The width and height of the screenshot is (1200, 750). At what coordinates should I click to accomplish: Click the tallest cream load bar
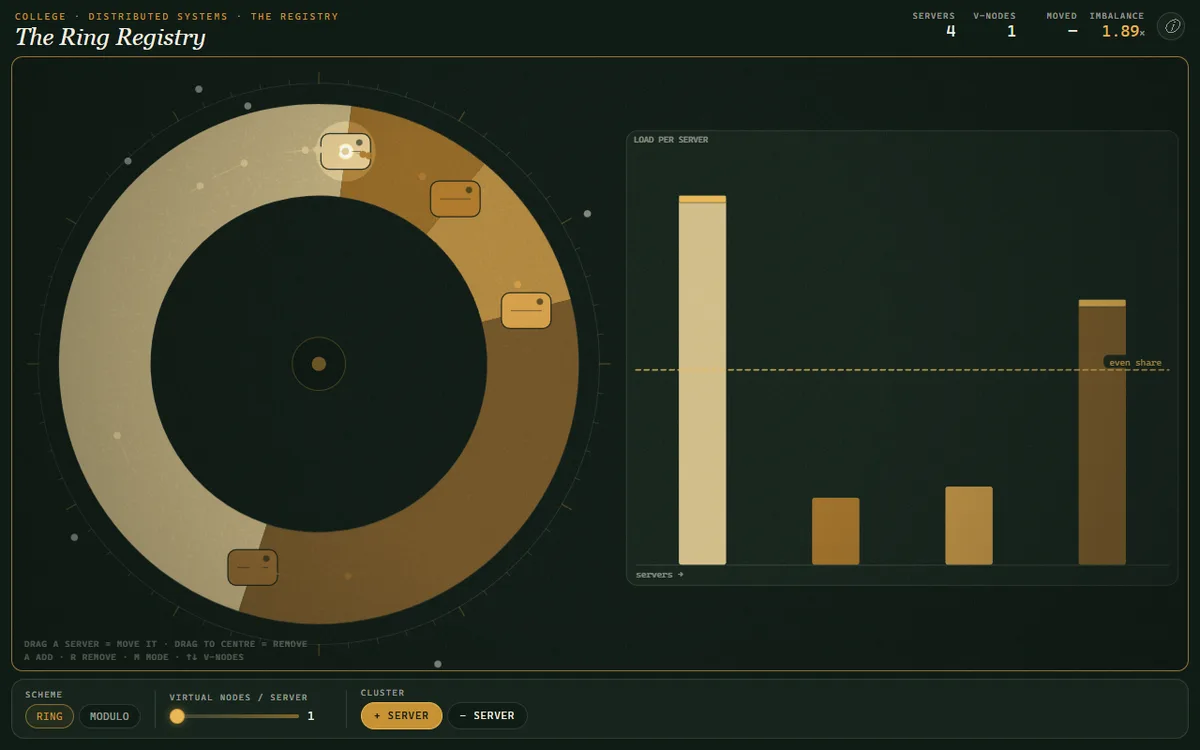702,380
